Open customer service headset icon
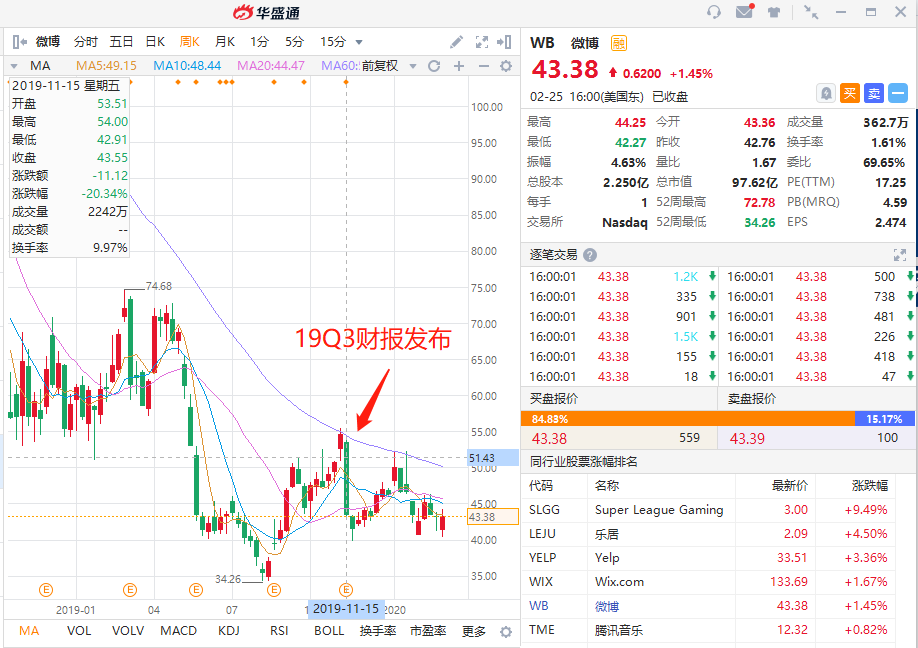Screen dimensions: 918x648 [714, 12]
